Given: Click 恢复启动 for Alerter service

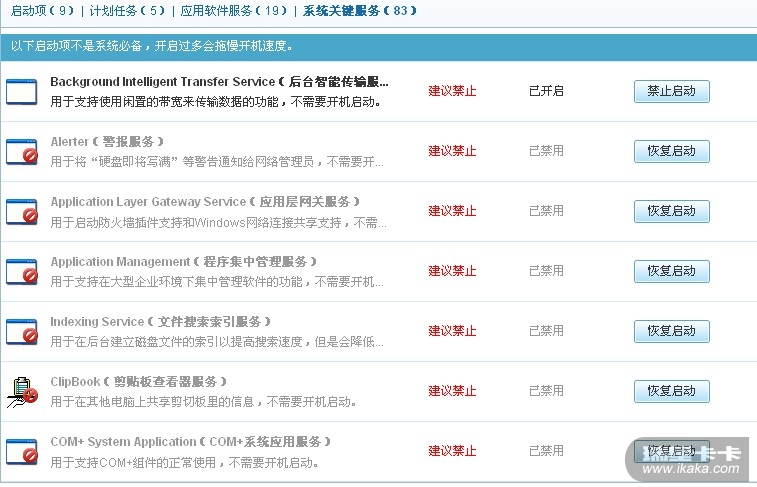Looking at the screenshot, I should click(672, 151).
